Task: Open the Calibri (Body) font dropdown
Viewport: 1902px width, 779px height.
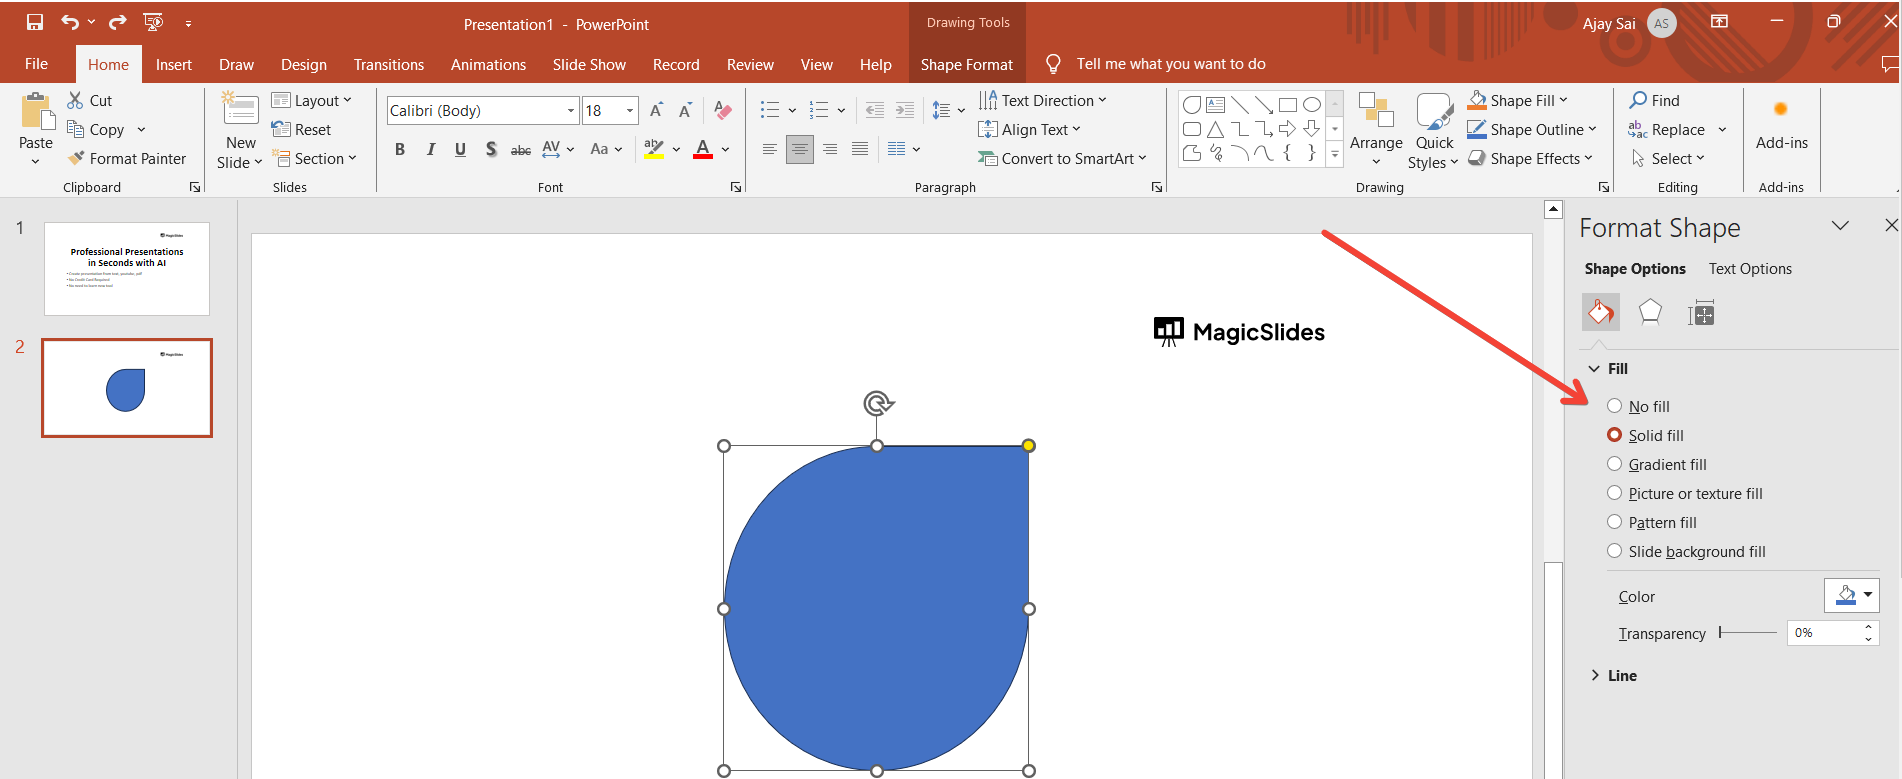Action: pos(571,110)
